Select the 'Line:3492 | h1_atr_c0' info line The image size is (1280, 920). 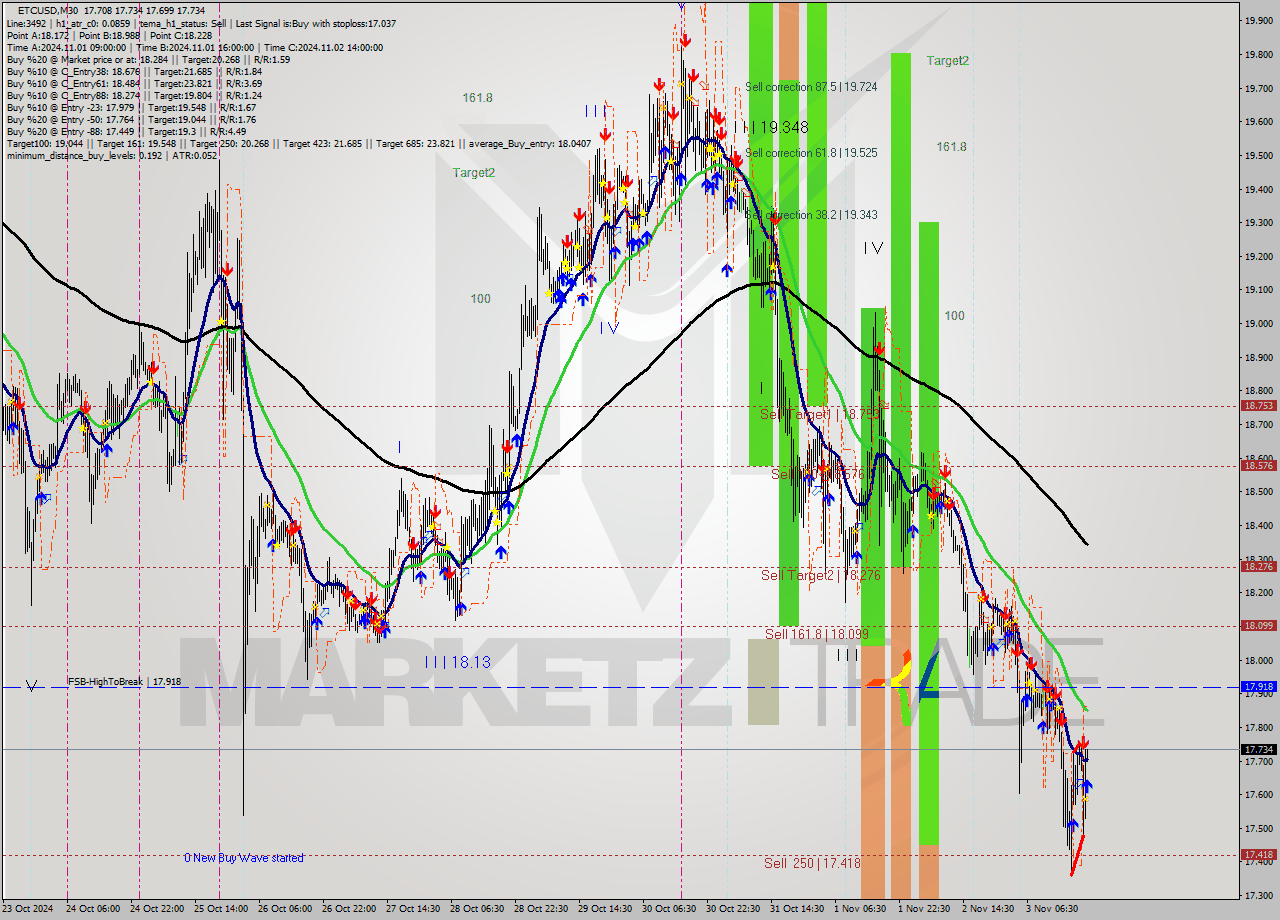click(201, 23)
